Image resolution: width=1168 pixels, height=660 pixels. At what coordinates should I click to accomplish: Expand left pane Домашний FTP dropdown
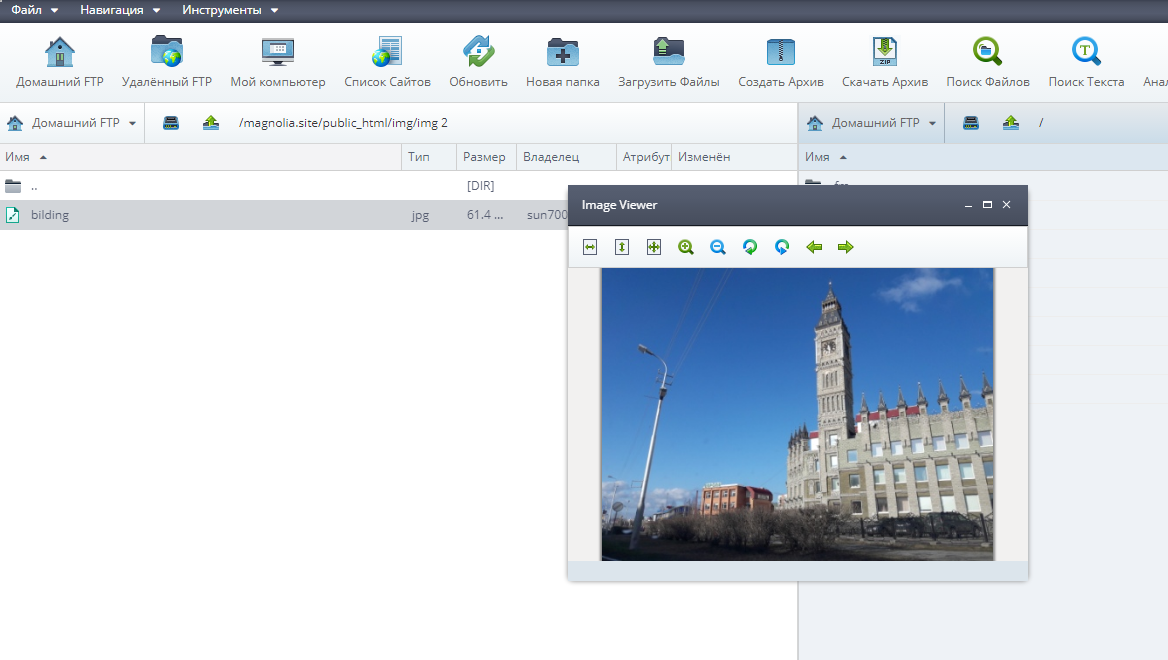[132, 124]
